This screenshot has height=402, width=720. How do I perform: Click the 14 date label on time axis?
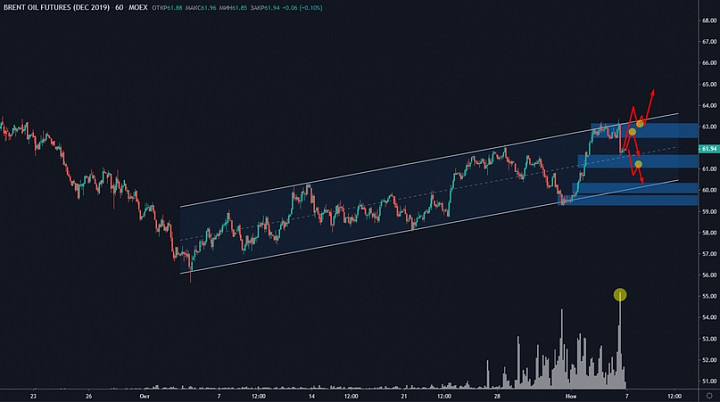[312, 396]
